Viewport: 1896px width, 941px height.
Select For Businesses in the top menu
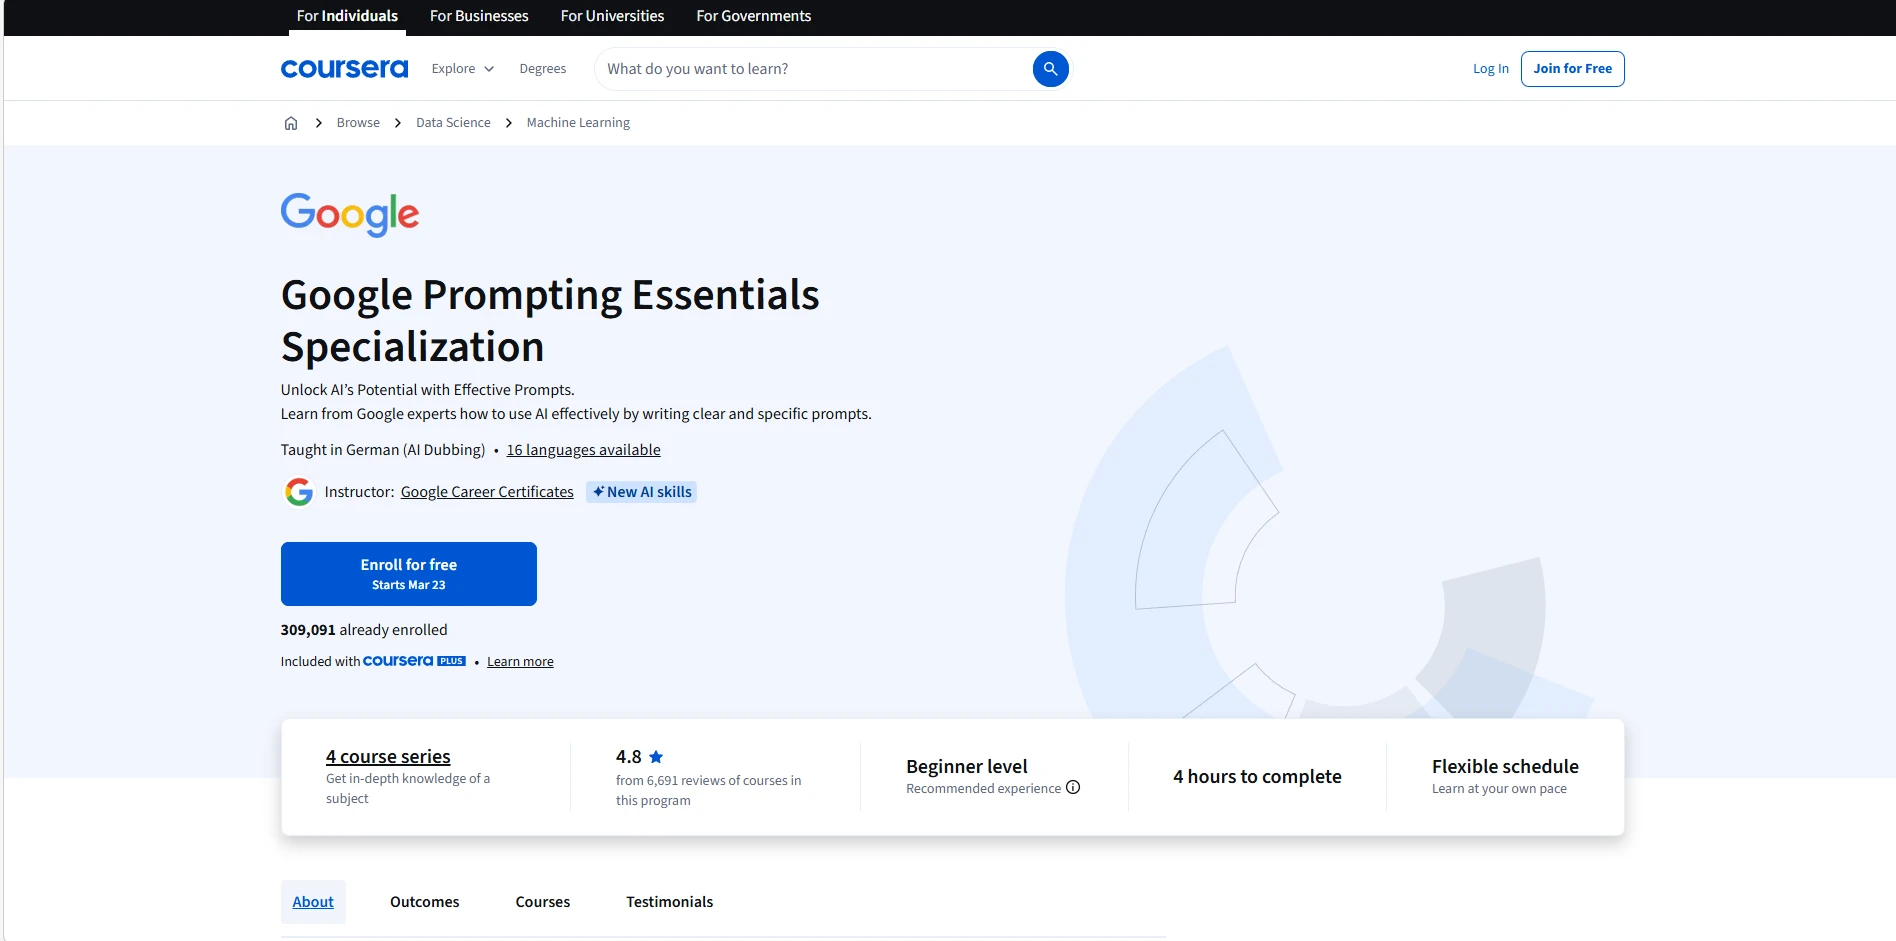tap(479, 16)
